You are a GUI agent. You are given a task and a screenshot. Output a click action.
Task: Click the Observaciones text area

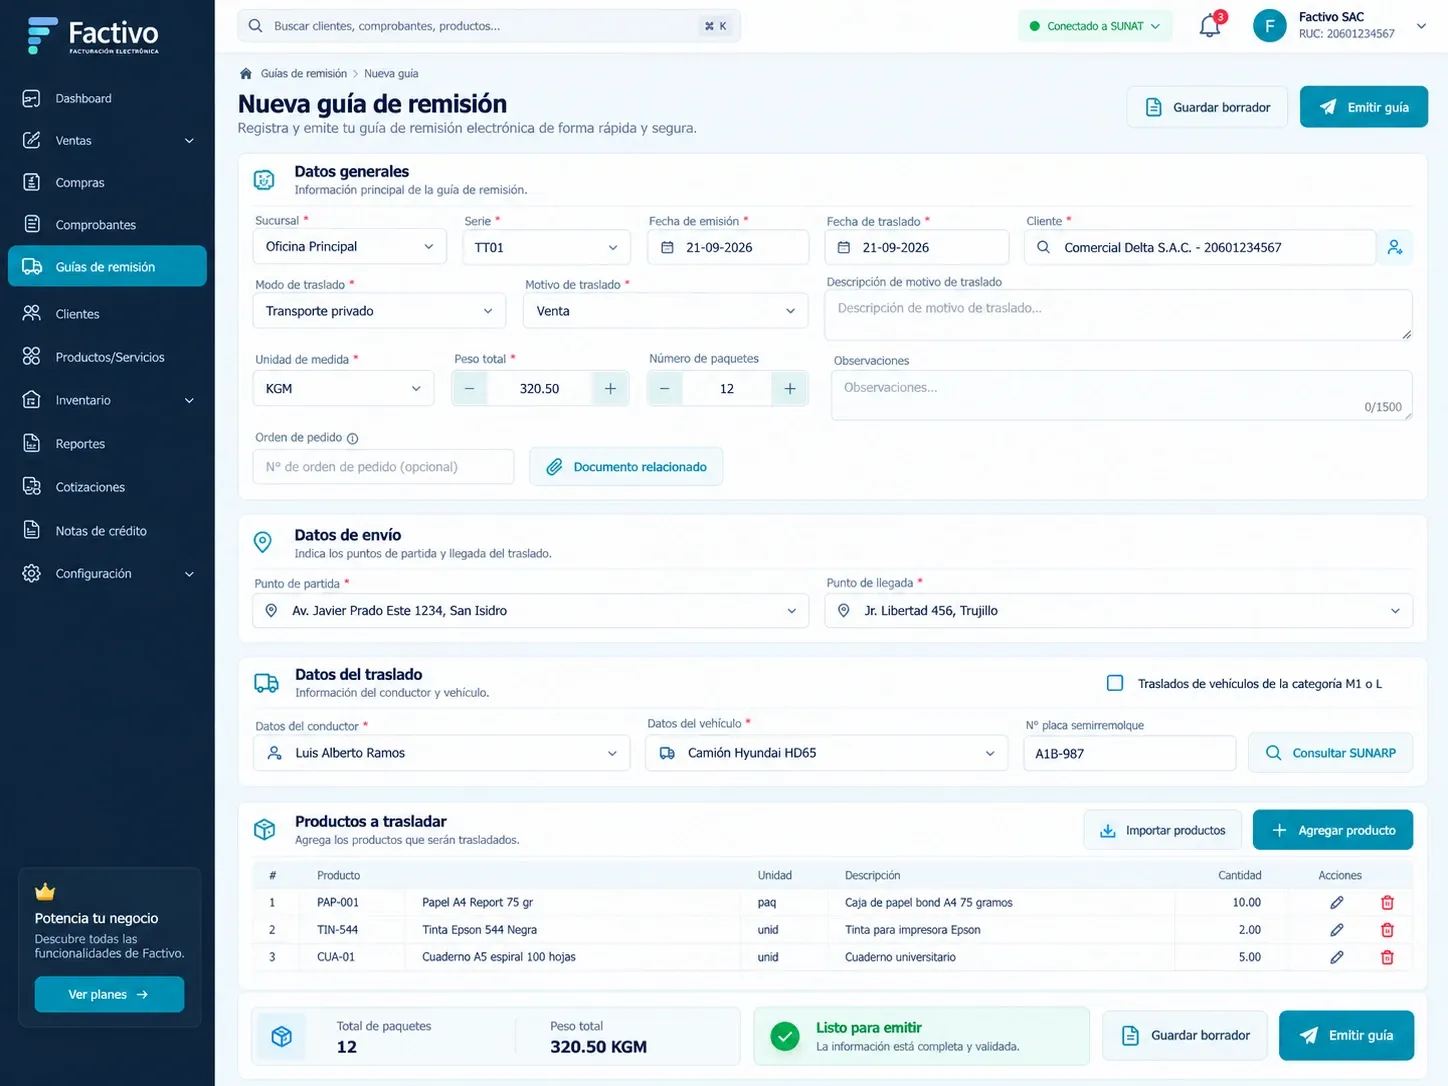1122,395
